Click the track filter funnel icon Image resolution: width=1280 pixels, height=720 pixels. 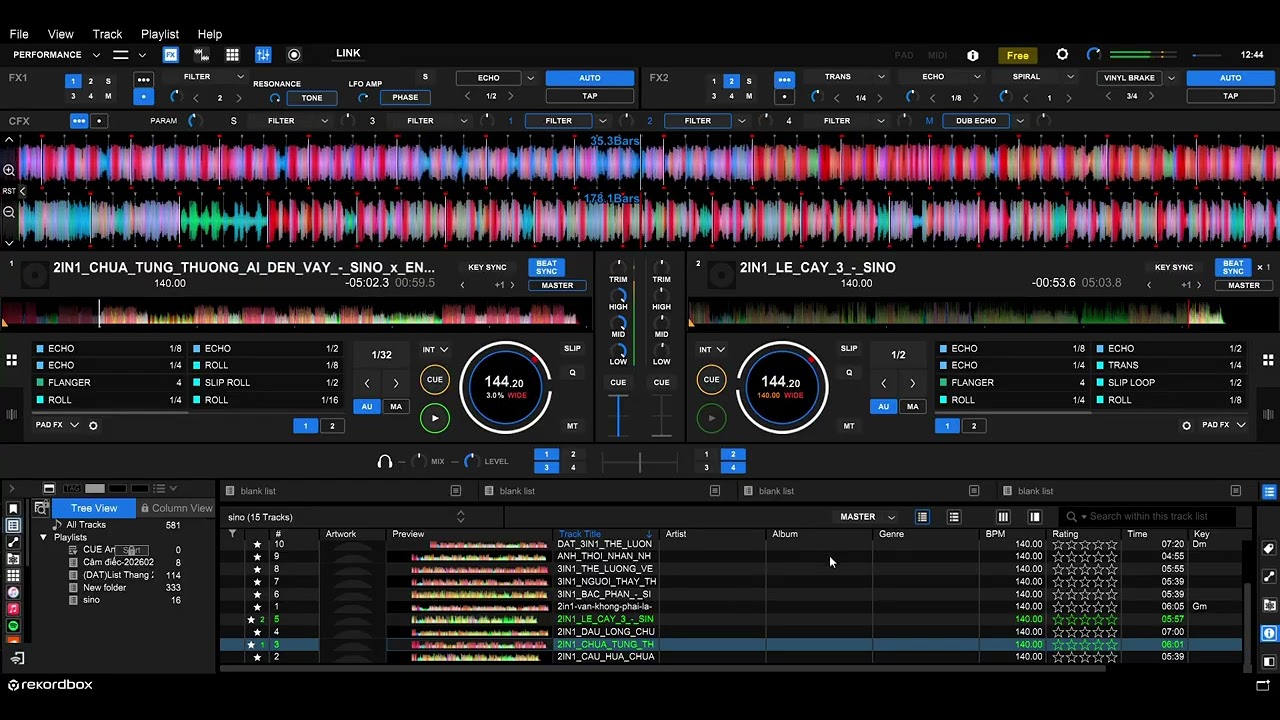[232, 534]
